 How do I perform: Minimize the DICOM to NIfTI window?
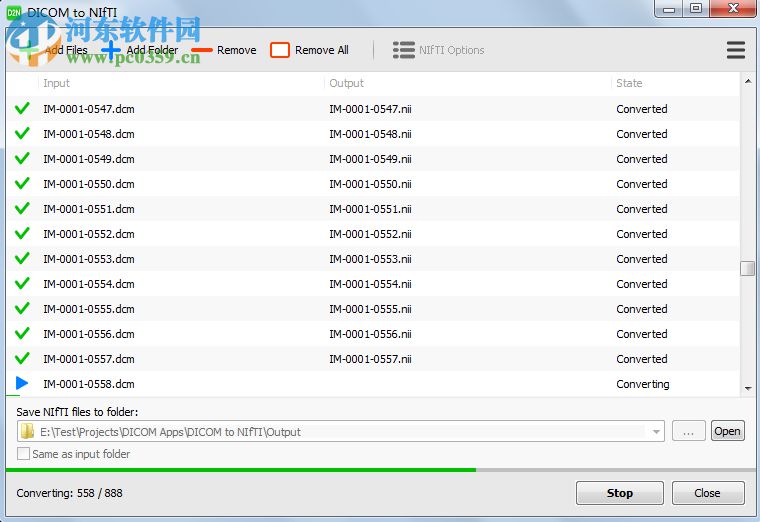click(669, 9)
